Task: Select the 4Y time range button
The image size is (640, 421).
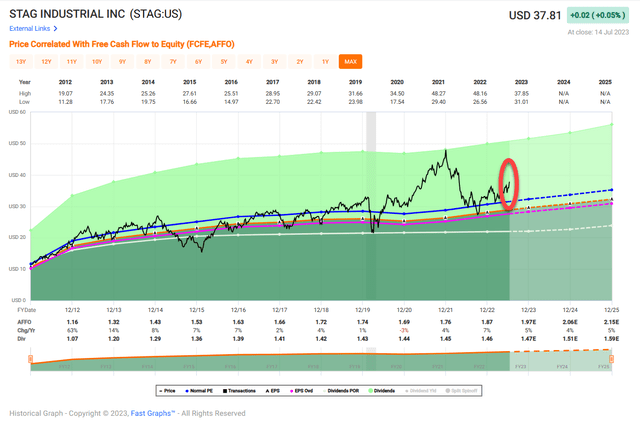Action: click(x=249, y=62)
